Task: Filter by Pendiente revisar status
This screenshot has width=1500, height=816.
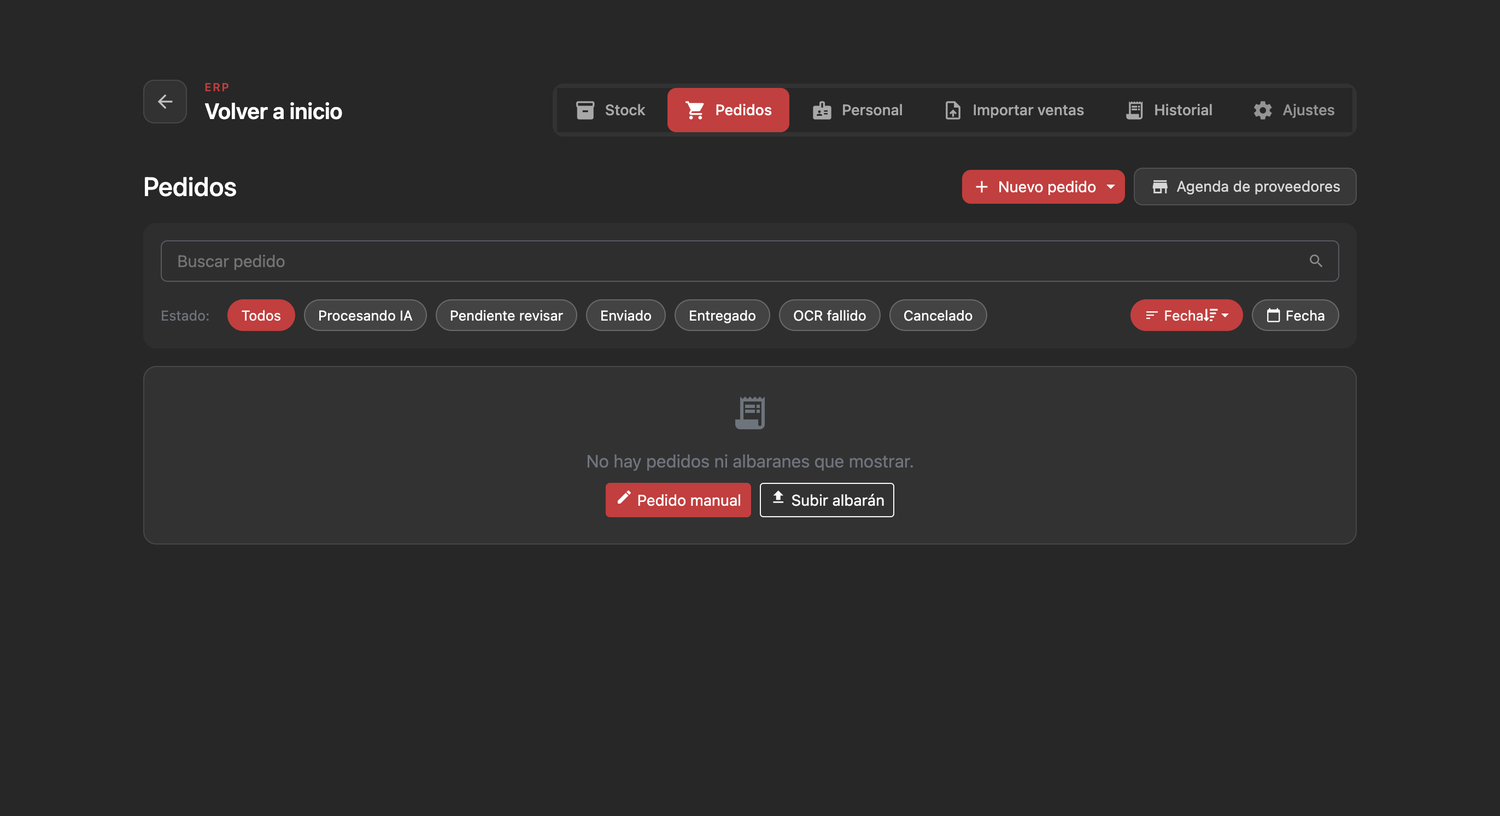Action: click(x=506, y=316)
